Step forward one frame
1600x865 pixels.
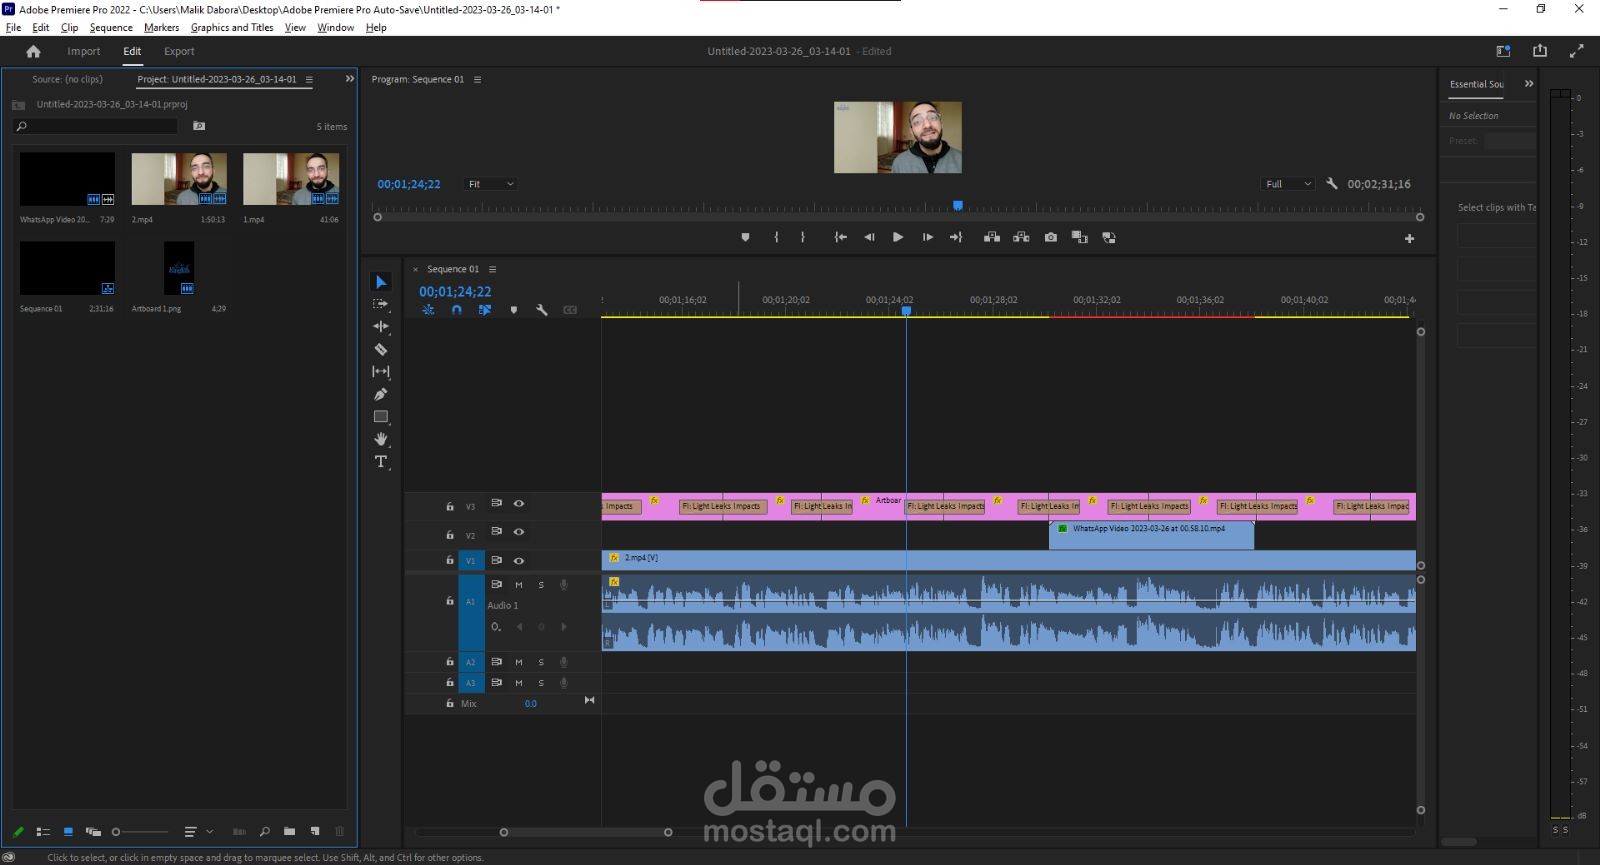click(x=927, y=237)
